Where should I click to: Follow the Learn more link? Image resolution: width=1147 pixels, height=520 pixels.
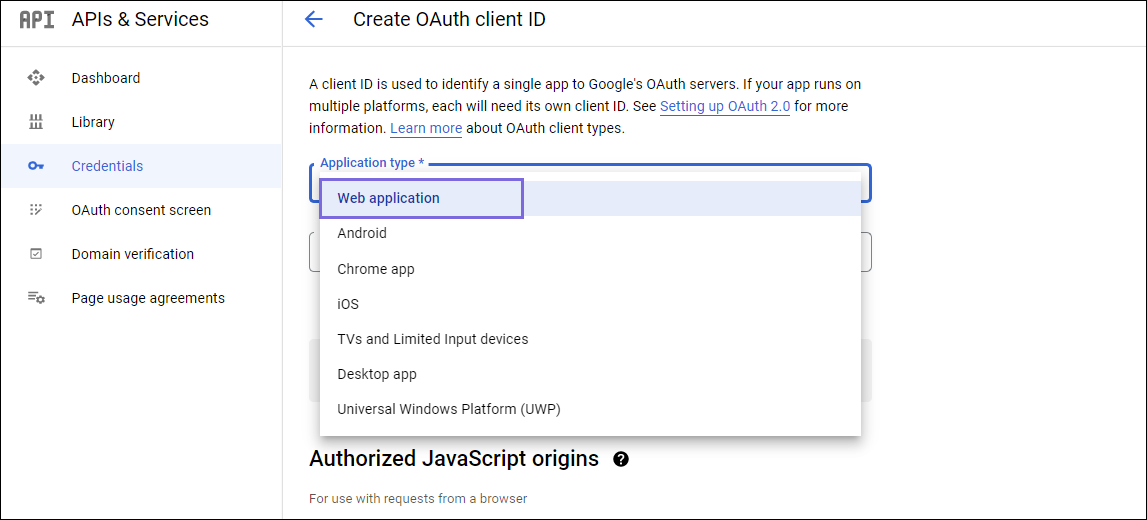tap(426, 129)
